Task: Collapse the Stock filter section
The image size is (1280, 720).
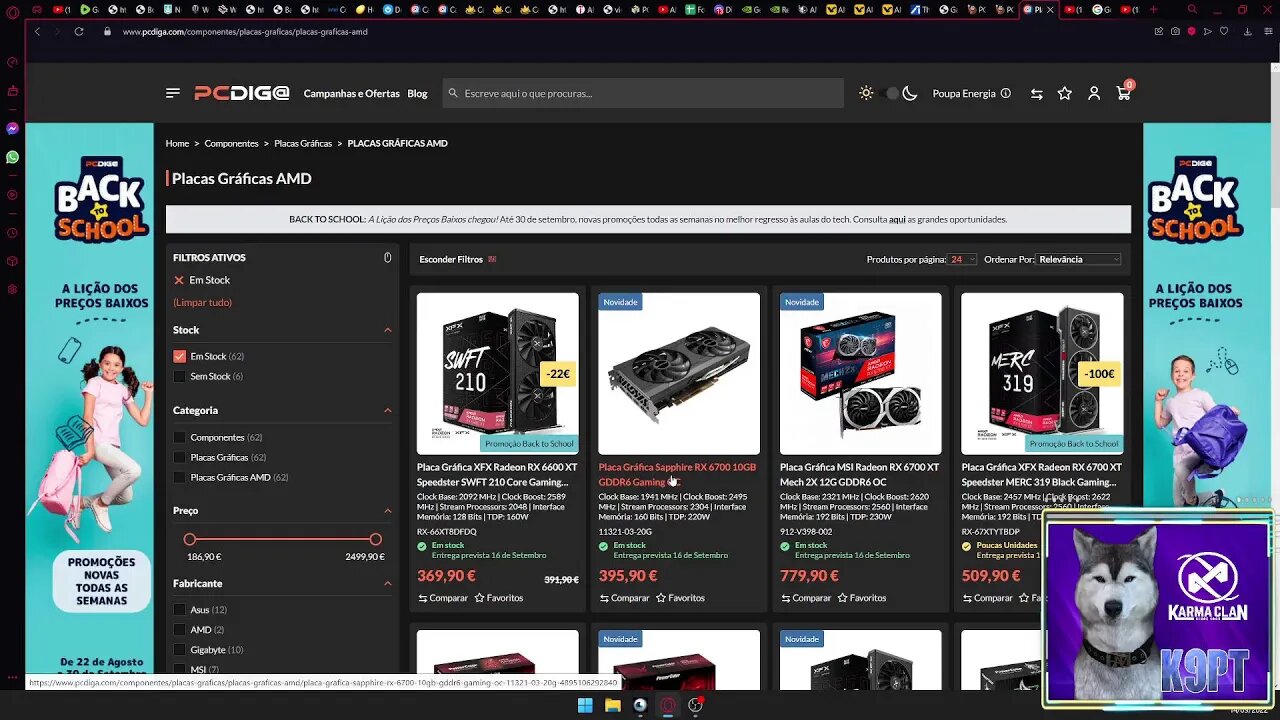Action: coord(388,330)
